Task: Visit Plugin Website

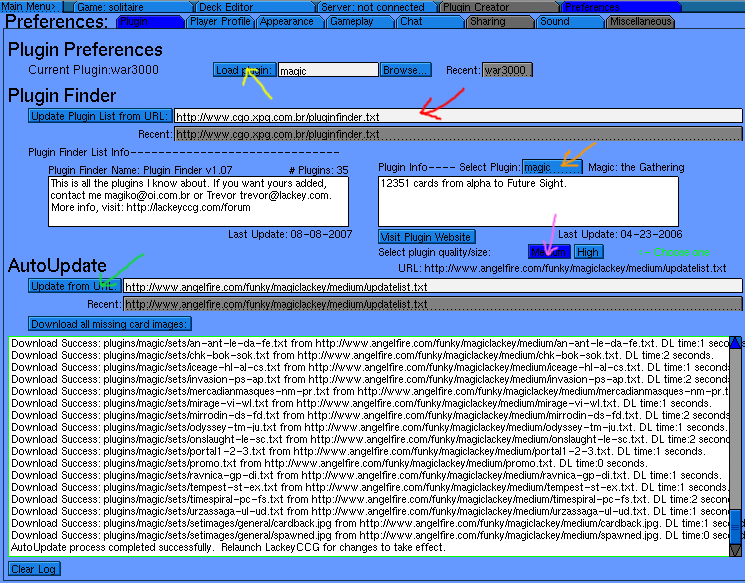Action: [x=426, y=237]
